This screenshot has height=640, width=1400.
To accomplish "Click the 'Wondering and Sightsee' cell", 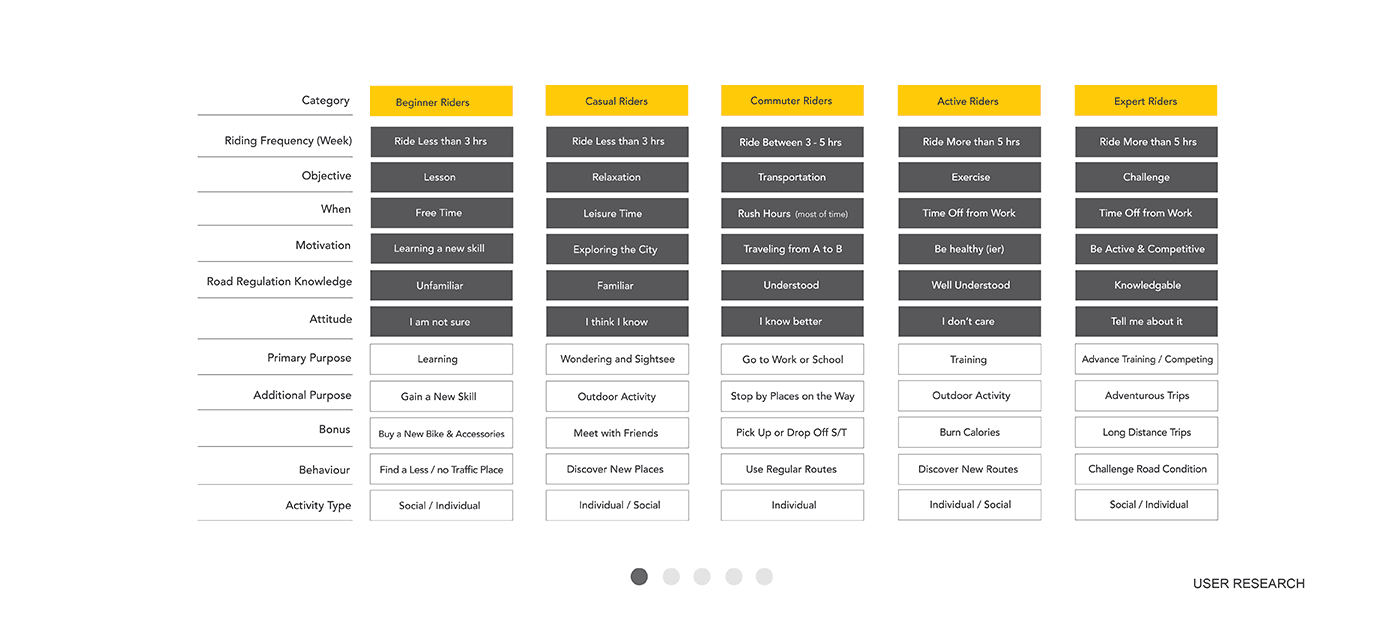I will pyautogui.click(x=617, y=359).
